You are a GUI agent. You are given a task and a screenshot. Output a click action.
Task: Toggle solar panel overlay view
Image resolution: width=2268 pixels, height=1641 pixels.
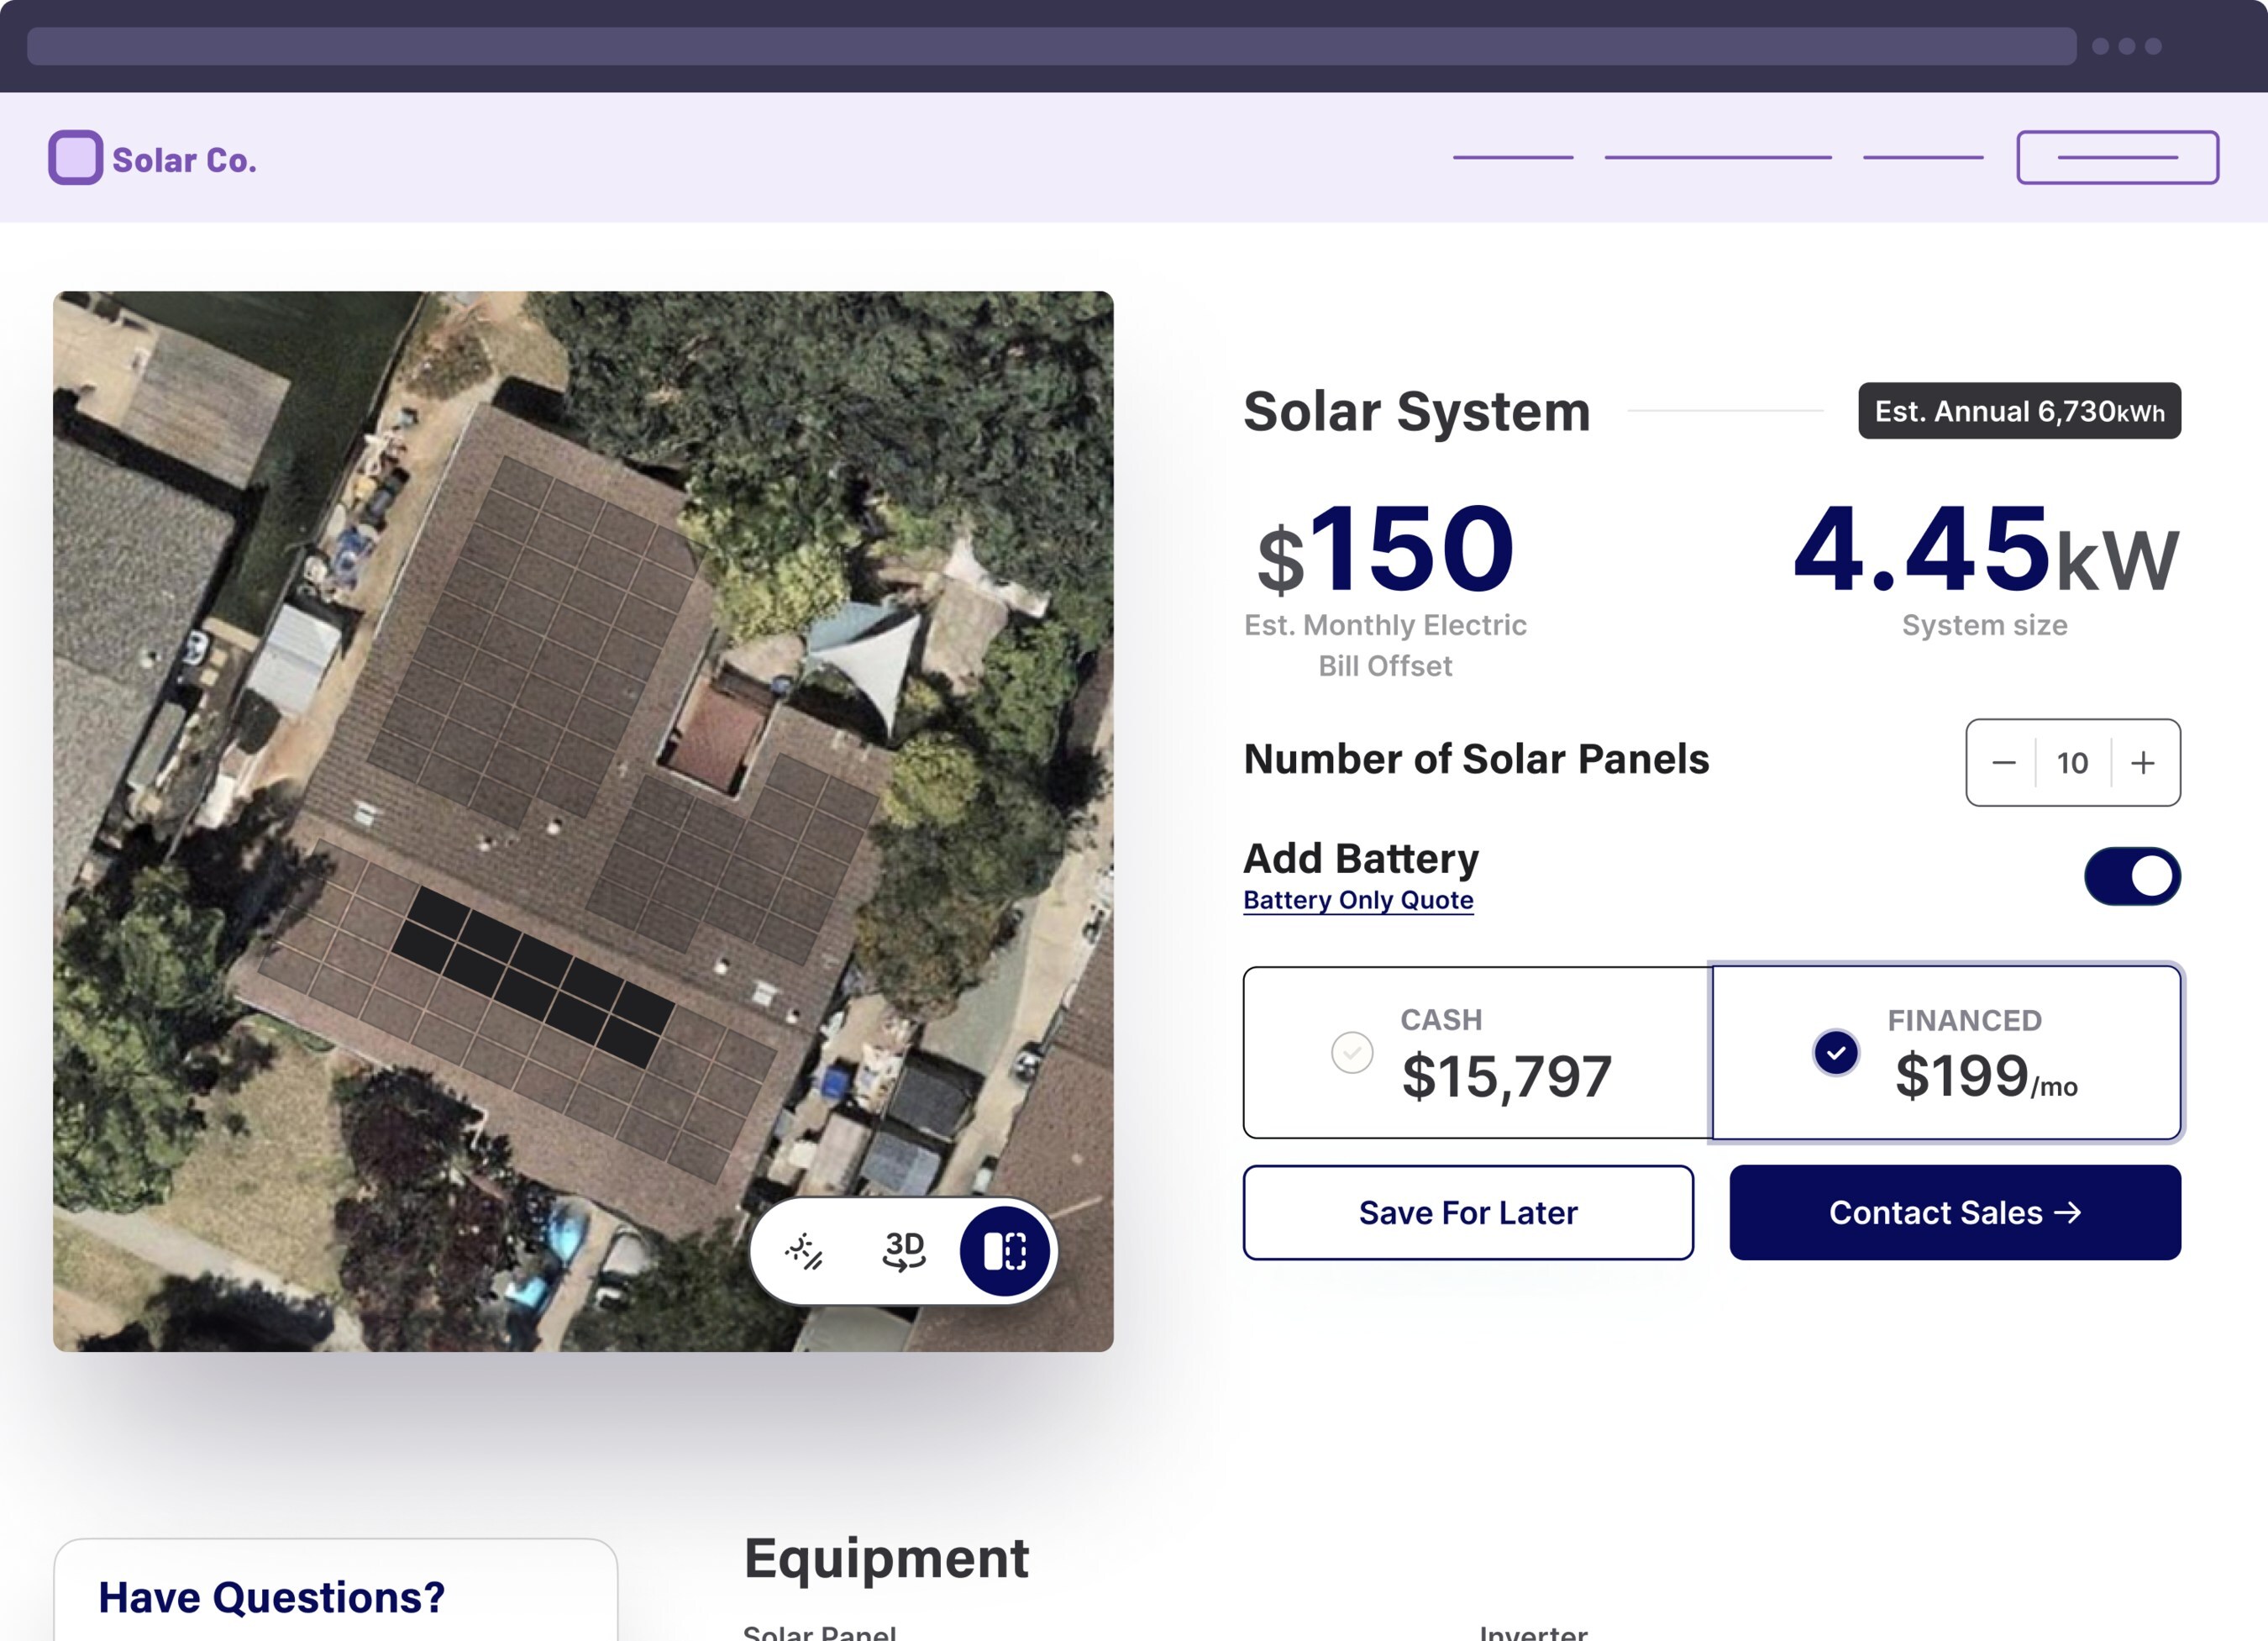1002,1250
